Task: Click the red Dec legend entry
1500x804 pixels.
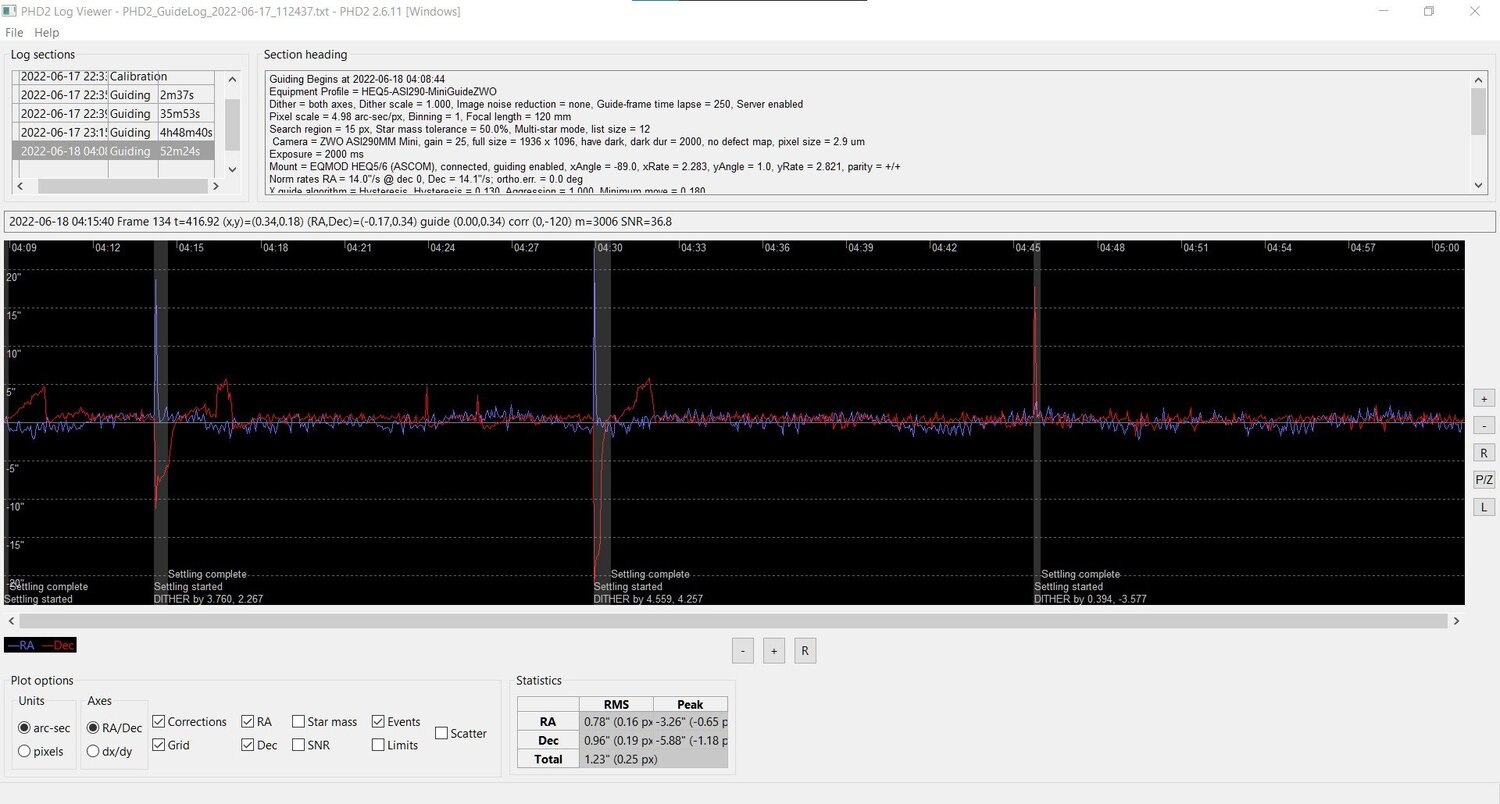Action: [58, 645]
